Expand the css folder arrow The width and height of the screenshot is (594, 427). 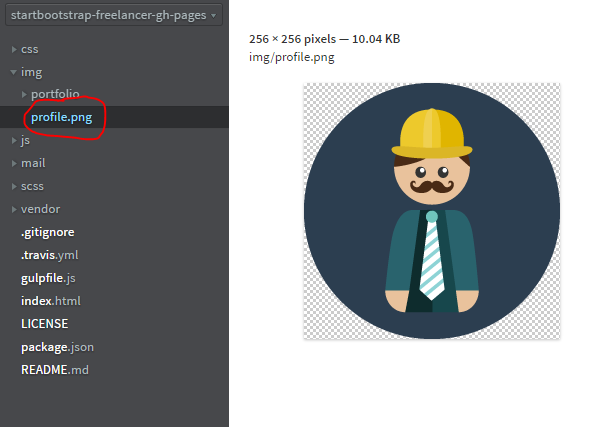pyautogui.click(x=14, y=49)
